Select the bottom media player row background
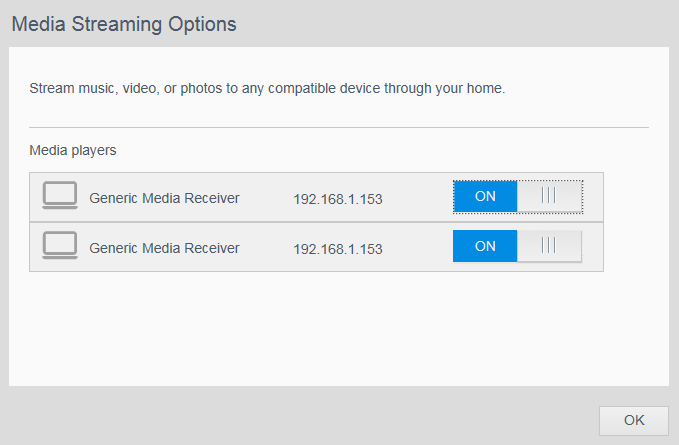Viewport: 679px width, 445px height. tap(317, 247)
